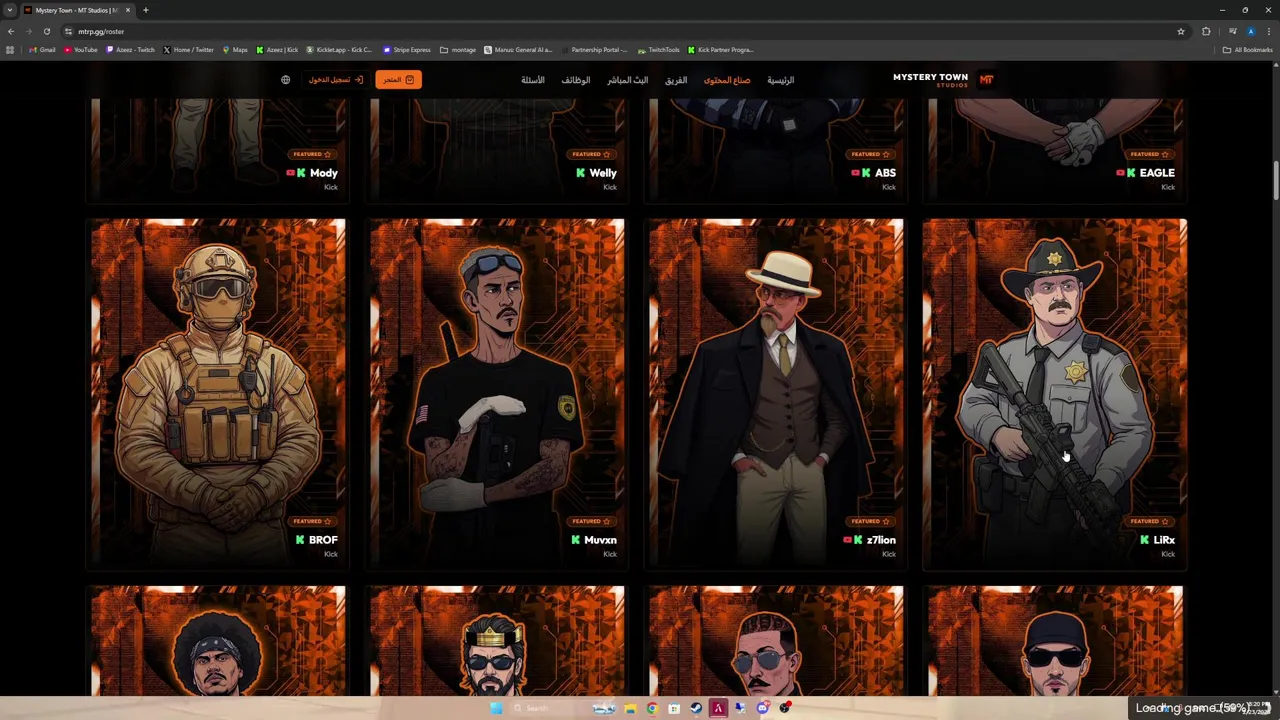Close the Mystery Town tab
Viewport: 1280px width, 720px height.
tap(128, 10)
